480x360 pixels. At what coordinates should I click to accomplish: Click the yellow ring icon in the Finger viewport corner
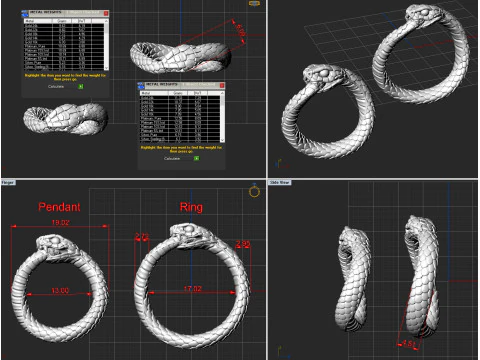click(x=254, y=191)
